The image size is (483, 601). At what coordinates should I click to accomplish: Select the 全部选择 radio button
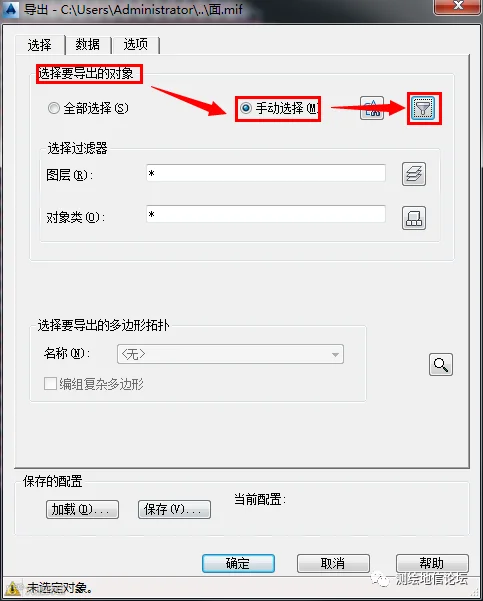click(54, 108)
